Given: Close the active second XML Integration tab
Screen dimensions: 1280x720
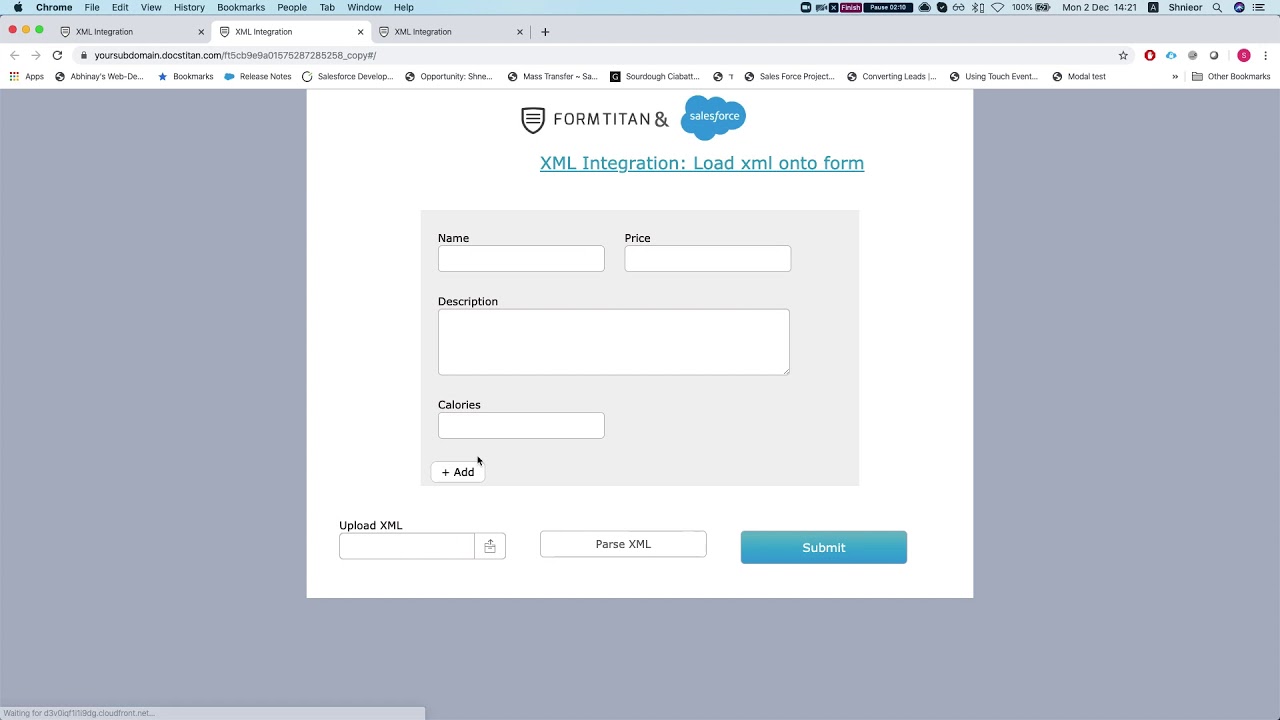Looking at the screenshot, I should (x=361, y=32).
